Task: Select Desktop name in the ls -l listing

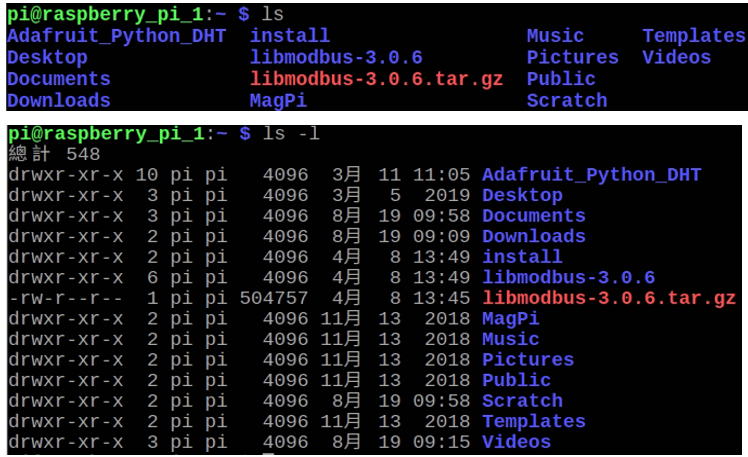Action: 522,196
